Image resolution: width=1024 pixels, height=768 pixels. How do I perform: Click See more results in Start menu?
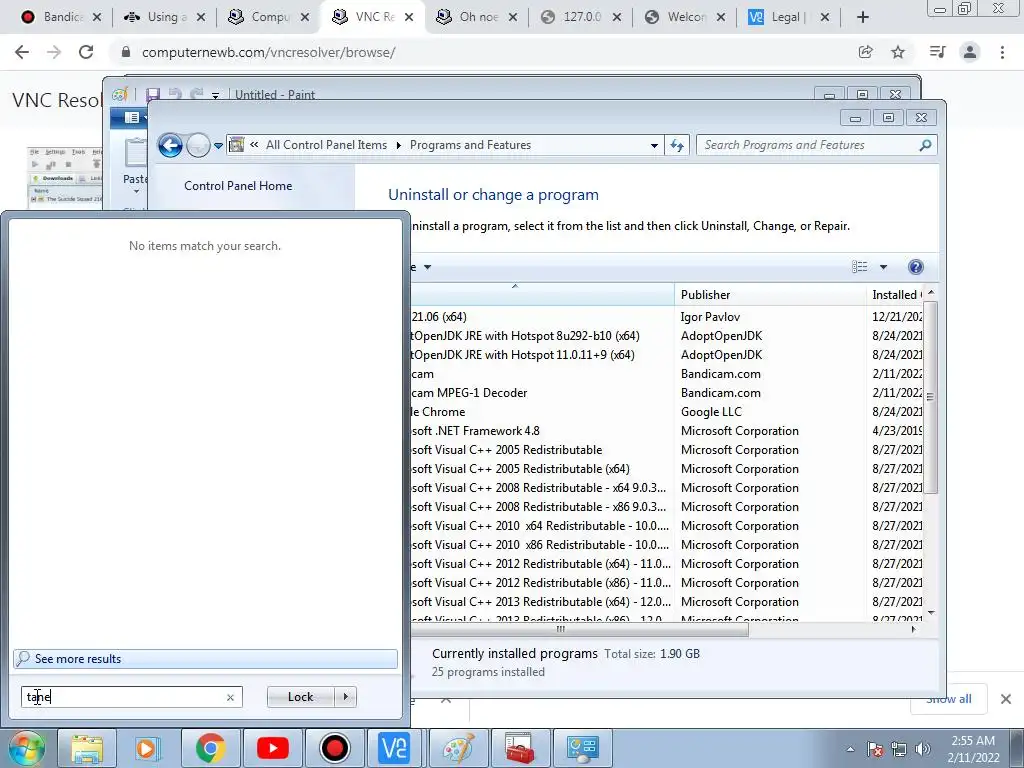coord(205,658)
